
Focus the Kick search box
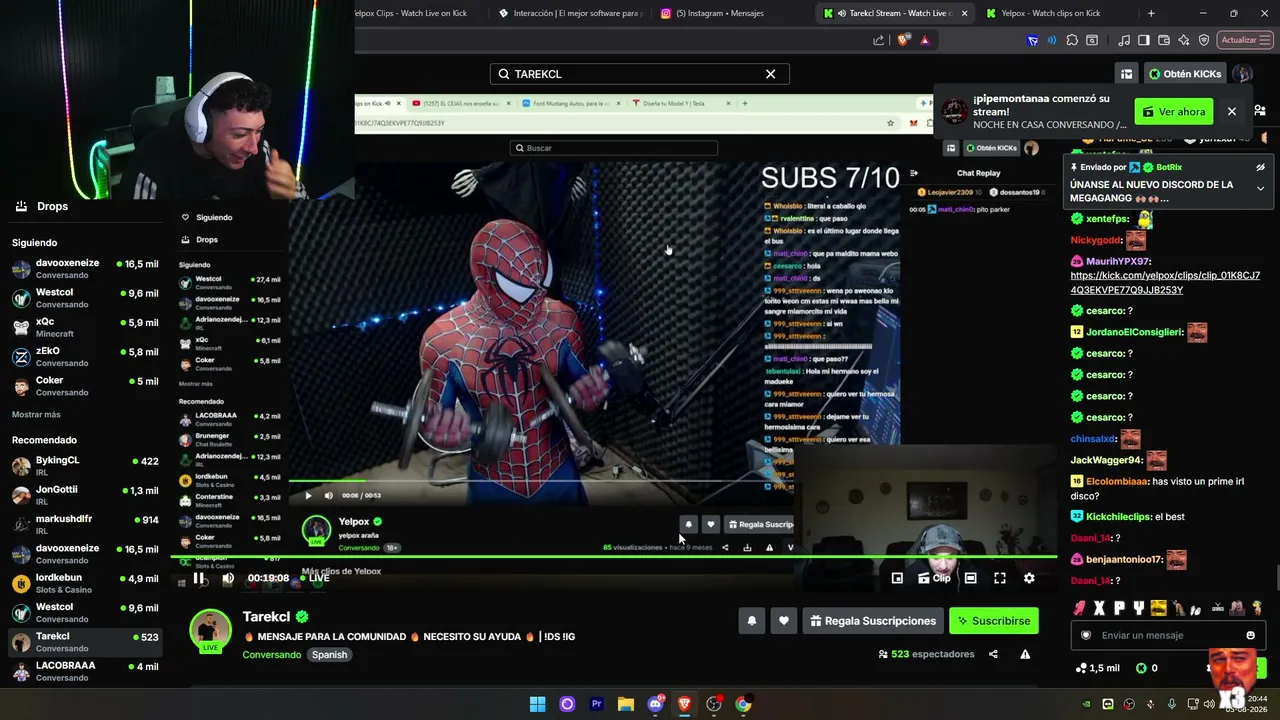pos(638,74)
